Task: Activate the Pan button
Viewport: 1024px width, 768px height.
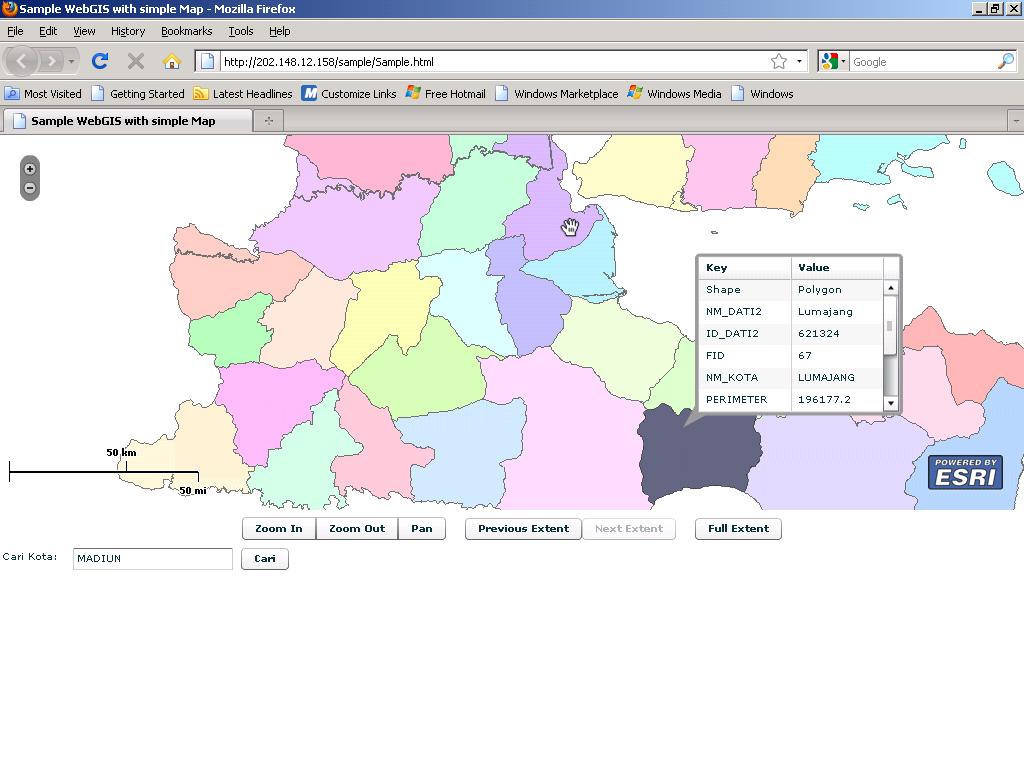Action: click(422, 528)
